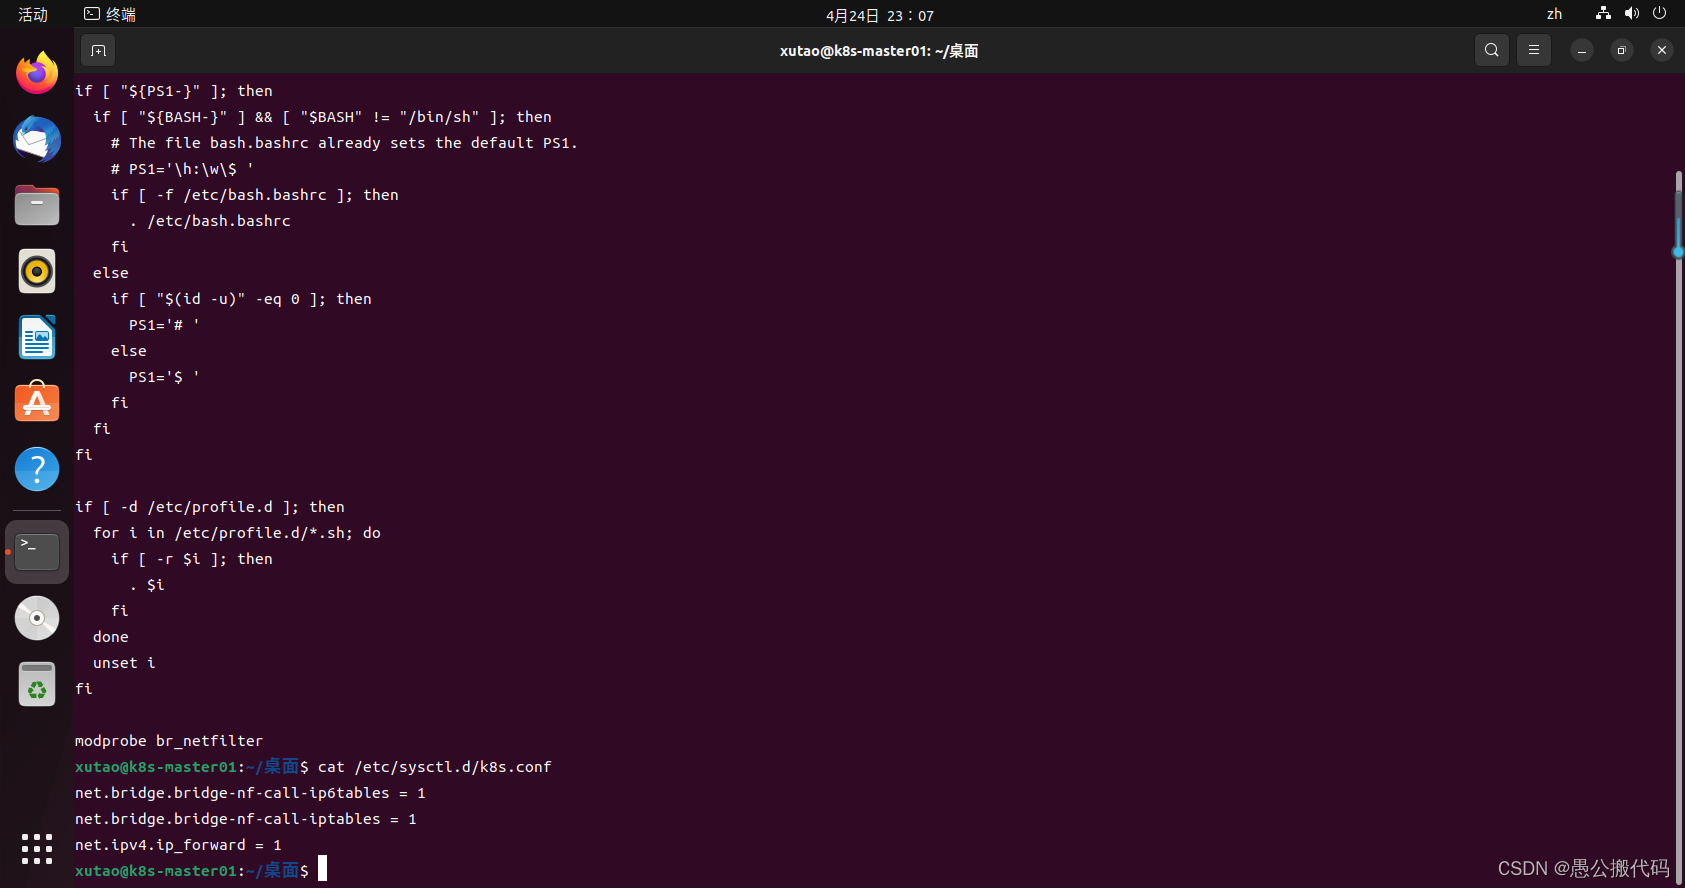Open Ubuntu Software store
The height and width of the screenshot is (888, 1685).
coord(37,402)
